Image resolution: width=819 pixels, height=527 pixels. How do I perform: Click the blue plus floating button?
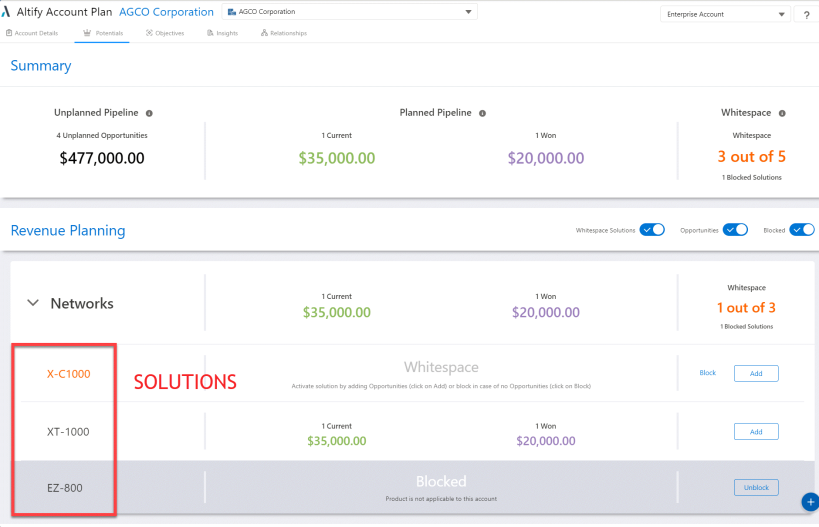click(x=810, y=502)
